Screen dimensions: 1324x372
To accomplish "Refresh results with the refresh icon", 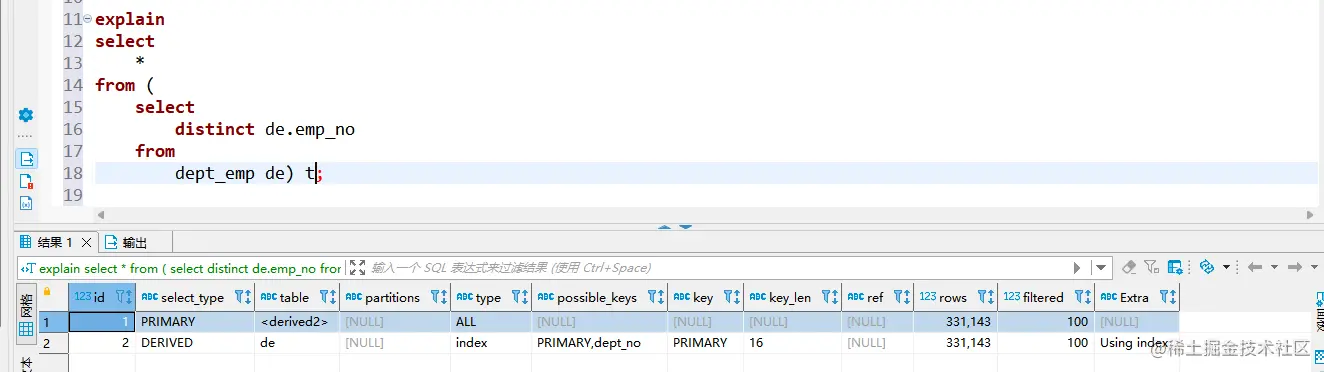I will coord(1206,267).
